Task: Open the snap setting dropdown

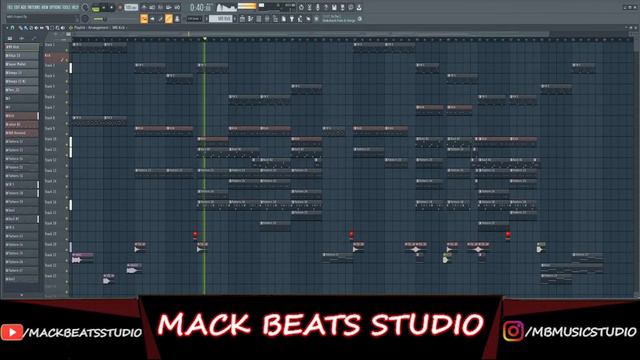Action: coord(194,18)
